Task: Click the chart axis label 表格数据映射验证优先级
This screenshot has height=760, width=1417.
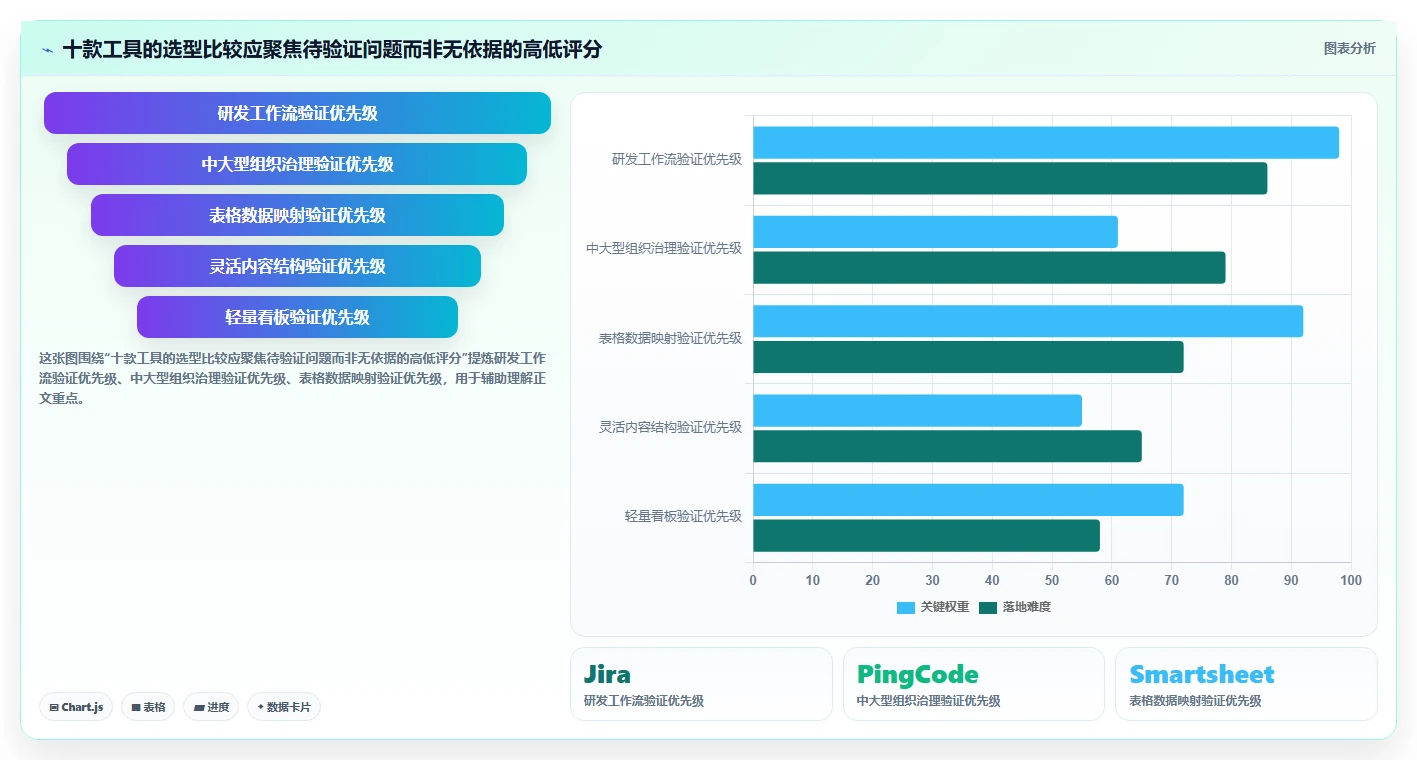Action: (x=670, y=338)
